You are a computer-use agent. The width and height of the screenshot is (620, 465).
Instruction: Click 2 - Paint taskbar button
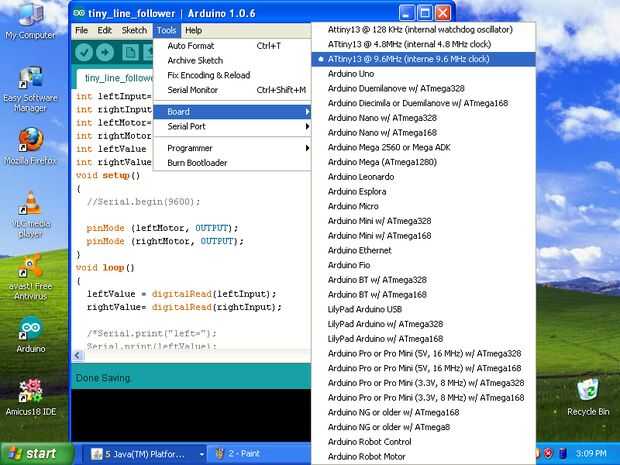click(259, 454)
